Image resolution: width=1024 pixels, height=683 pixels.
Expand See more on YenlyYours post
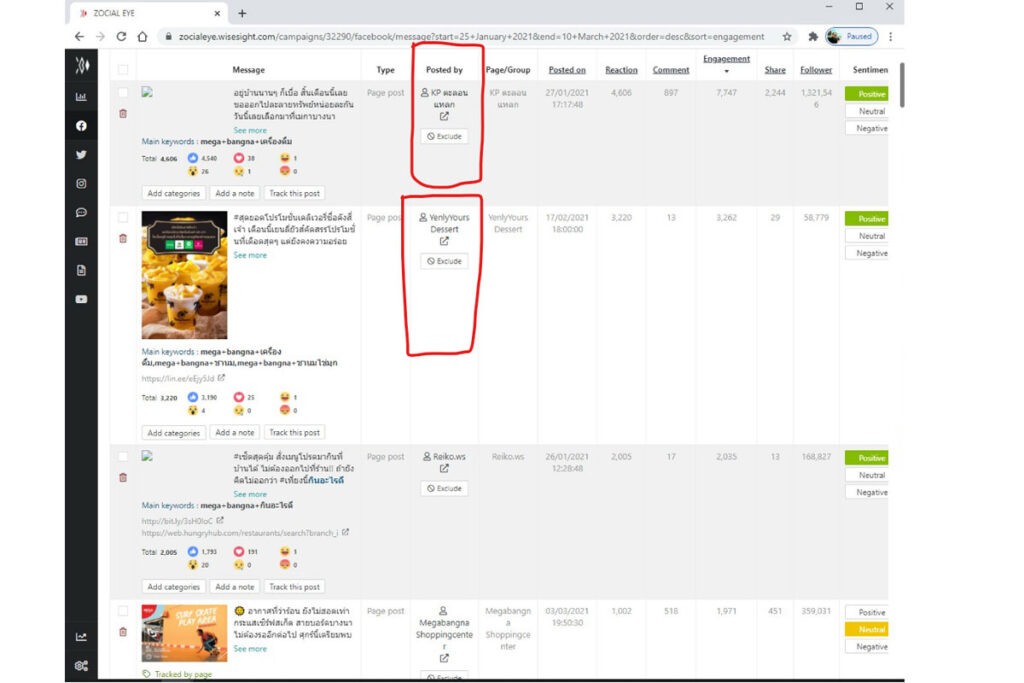[250, 255]
